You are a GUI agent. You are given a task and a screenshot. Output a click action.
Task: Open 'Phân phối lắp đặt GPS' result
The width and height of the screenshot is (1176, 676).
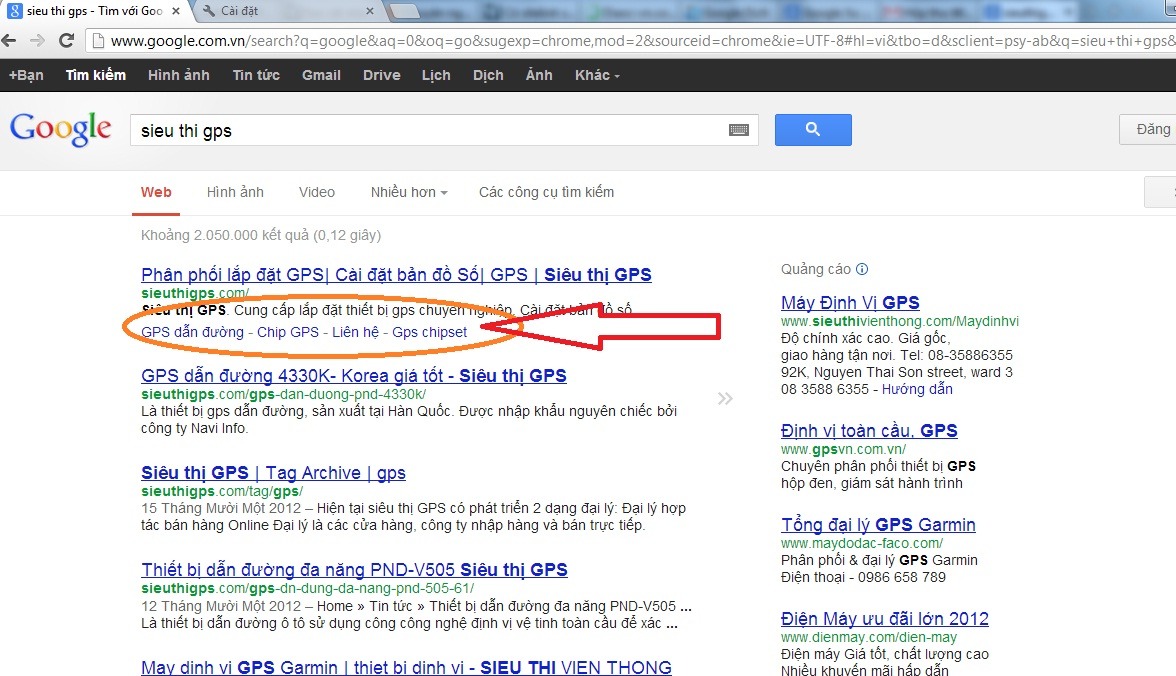[396, 275]
